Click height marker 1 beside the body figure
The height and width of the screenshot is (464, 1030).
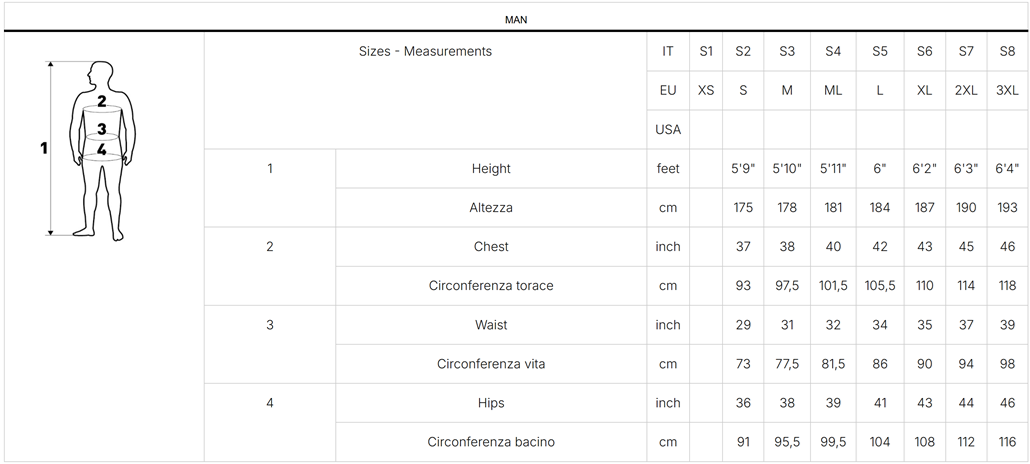tap(44, 148)
